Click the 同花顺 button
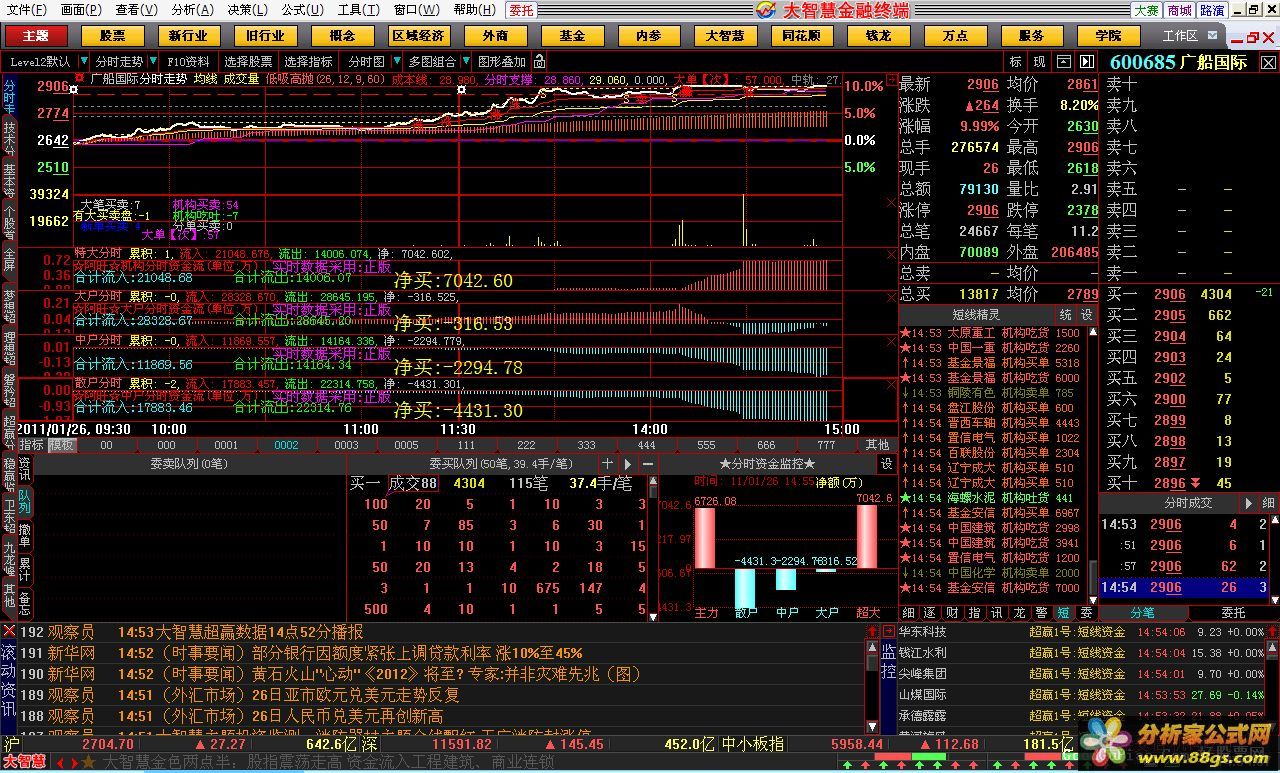The height and width of the screenshot is (773, 1280). [801, 36]
